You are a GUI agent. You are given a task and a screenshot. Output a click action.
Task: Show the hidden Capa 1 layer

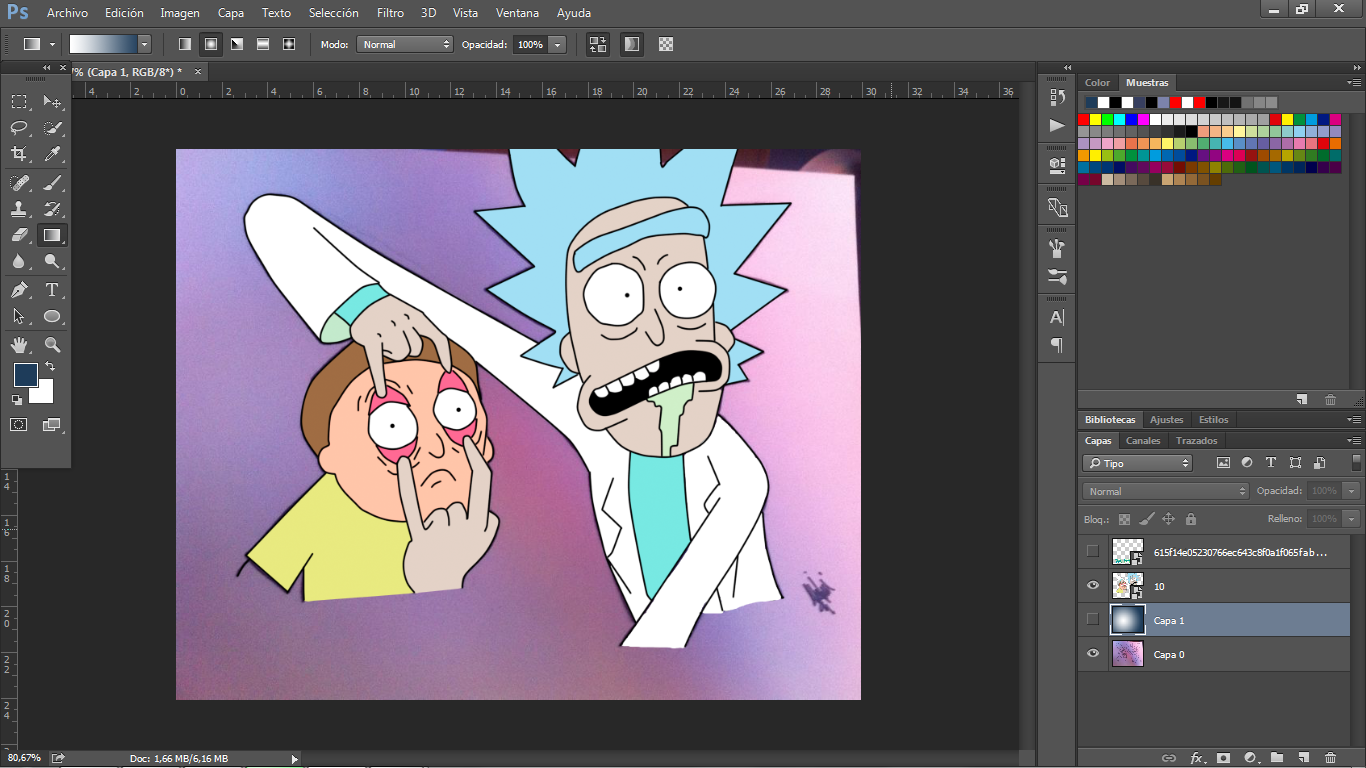[x=1093, y=620]
